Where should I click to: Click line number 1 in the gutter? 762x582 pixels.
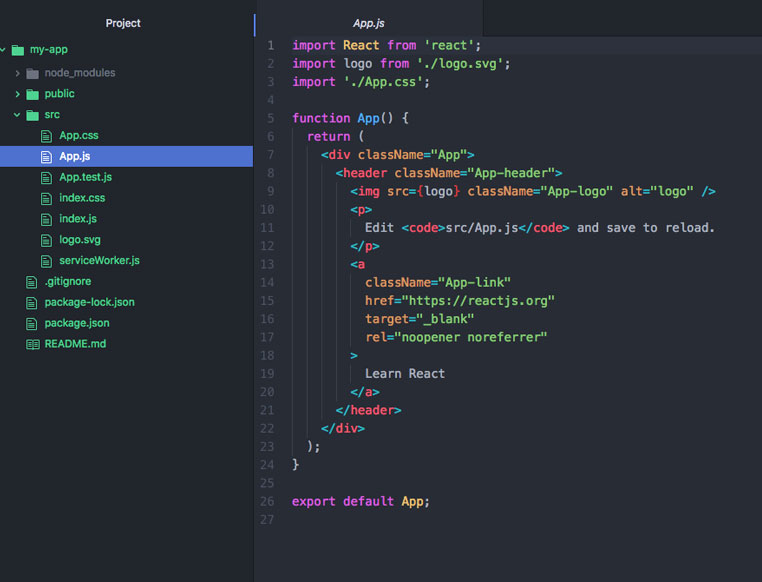[x=271, y=46]
